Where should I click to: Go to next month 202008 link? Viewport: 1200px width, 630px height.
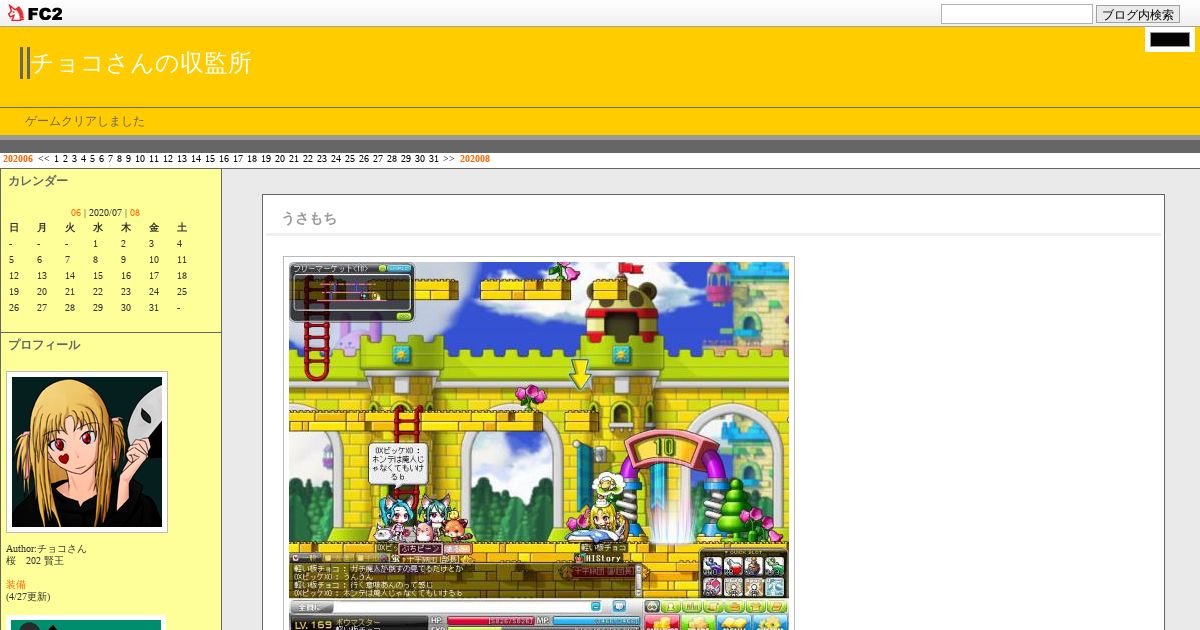(475, 159)
